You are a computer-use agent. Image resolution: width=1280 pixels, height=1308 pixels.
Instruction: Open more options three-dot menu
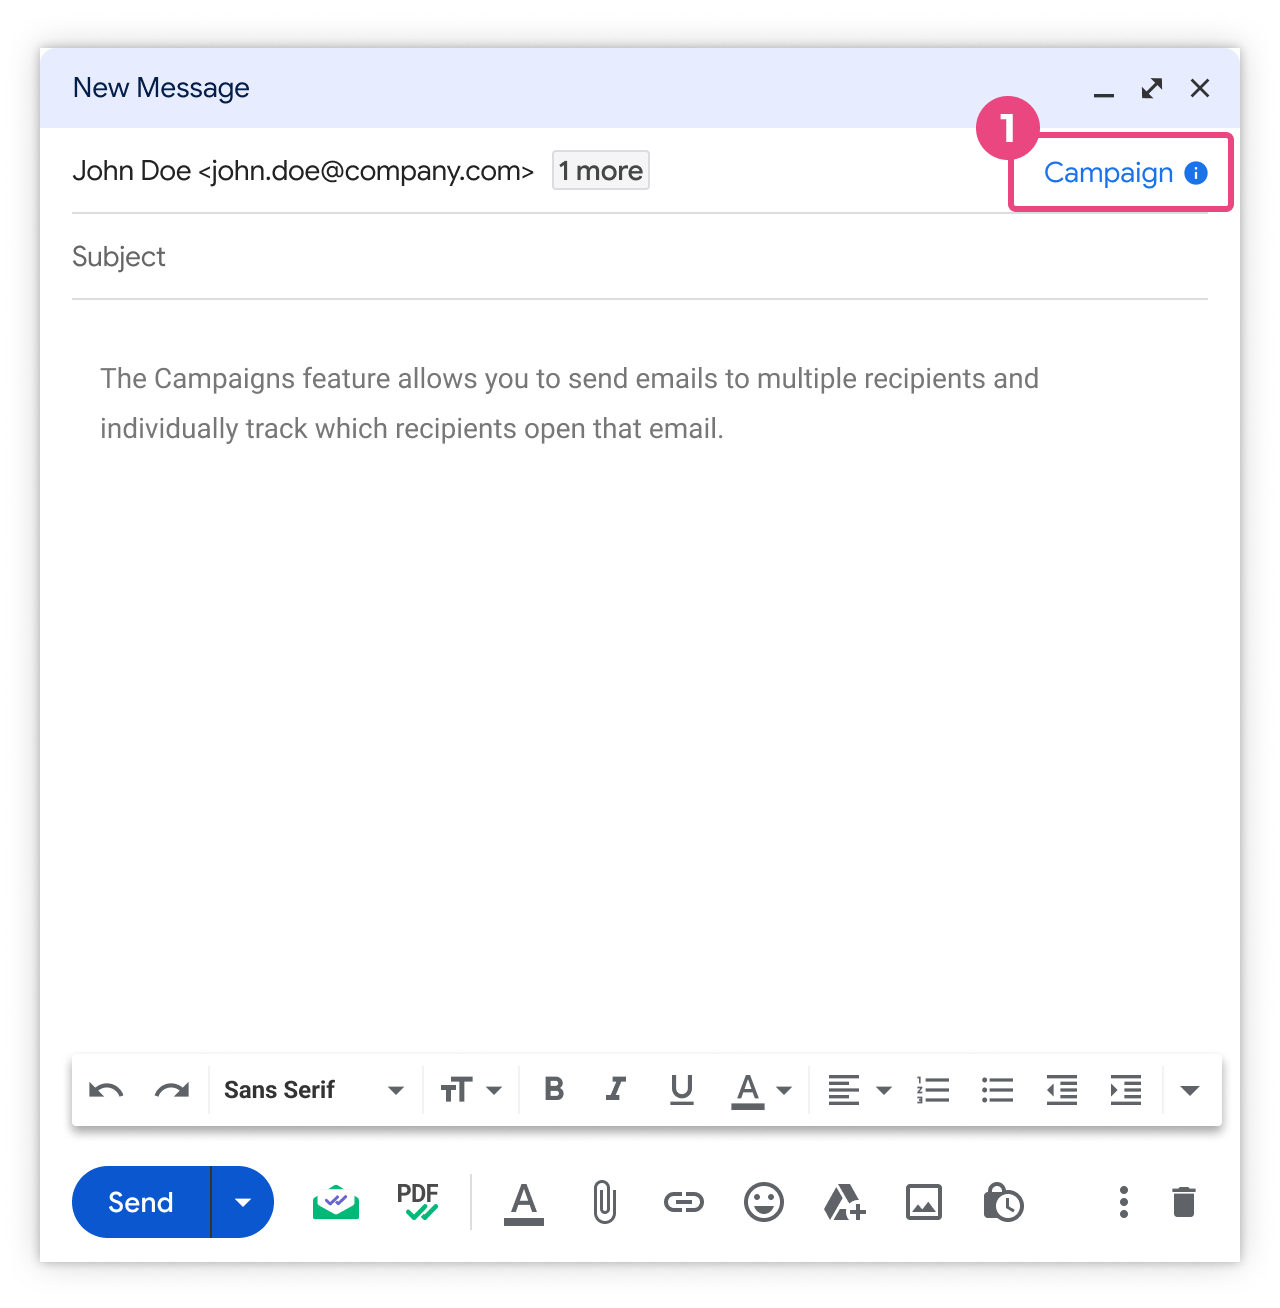tap(1124, 1202)
